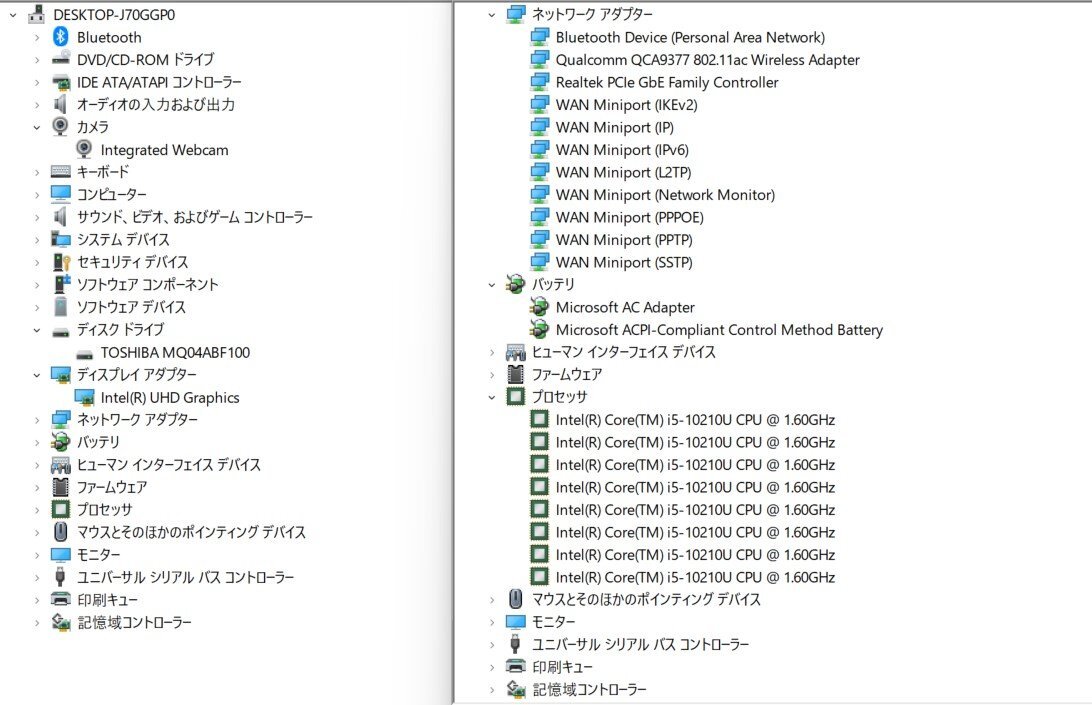The image size is (1092, 705).
Task: Select the モニター label in the right pane
Action: pyautogui.click(x=554, y=621)
